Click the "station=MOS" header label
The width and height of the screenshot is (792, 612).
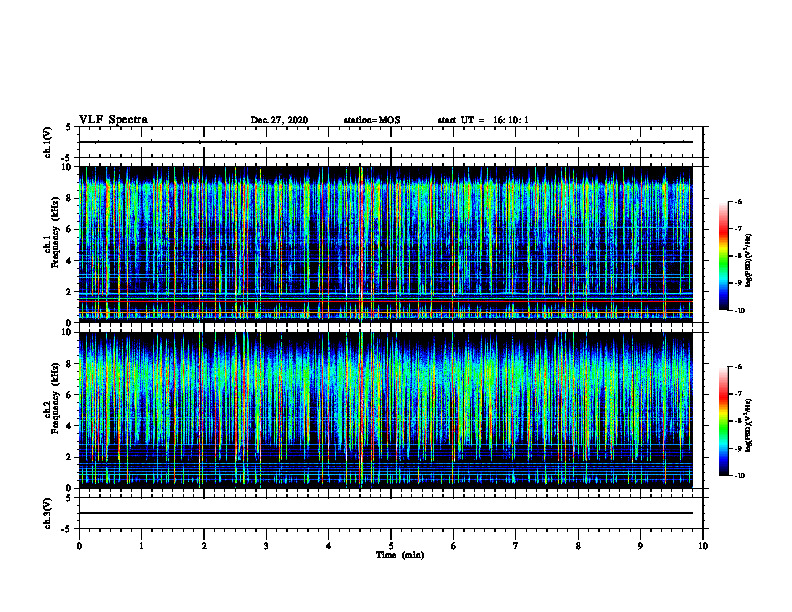coord(372,120)
